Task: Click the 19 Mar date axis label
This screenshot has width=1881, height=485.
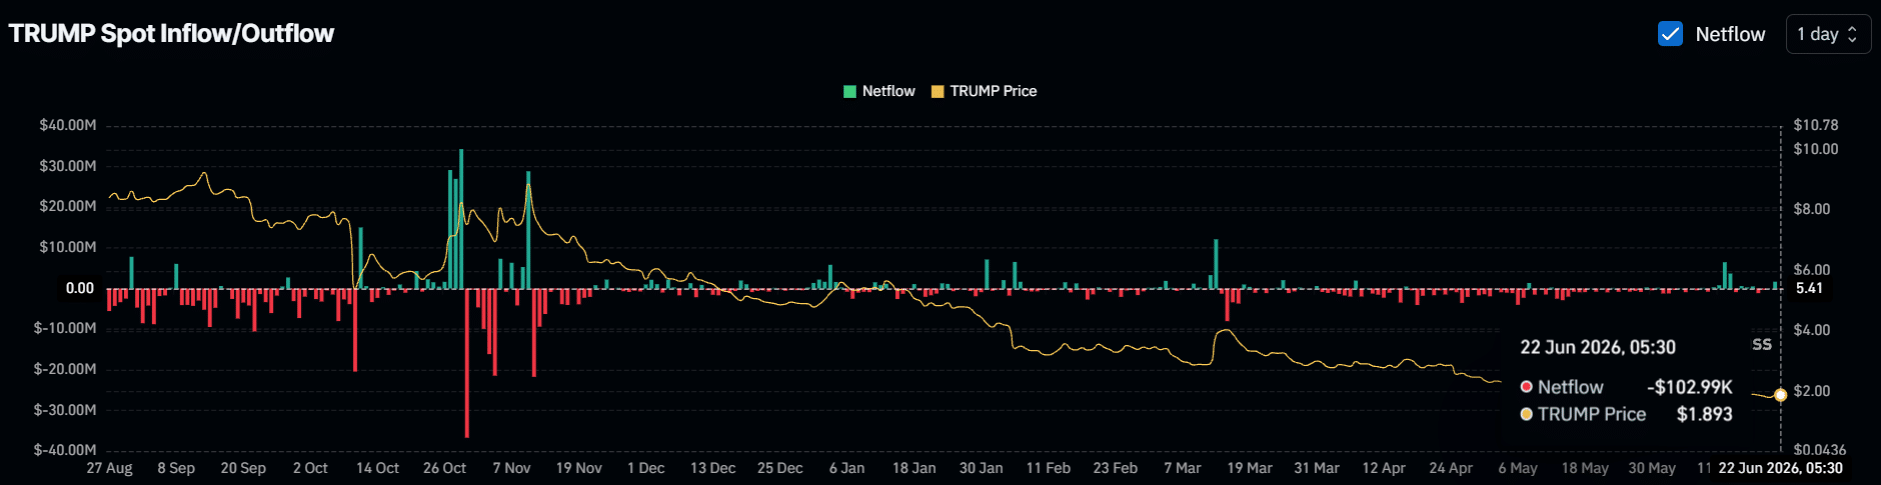Action: click(1250, 468)
